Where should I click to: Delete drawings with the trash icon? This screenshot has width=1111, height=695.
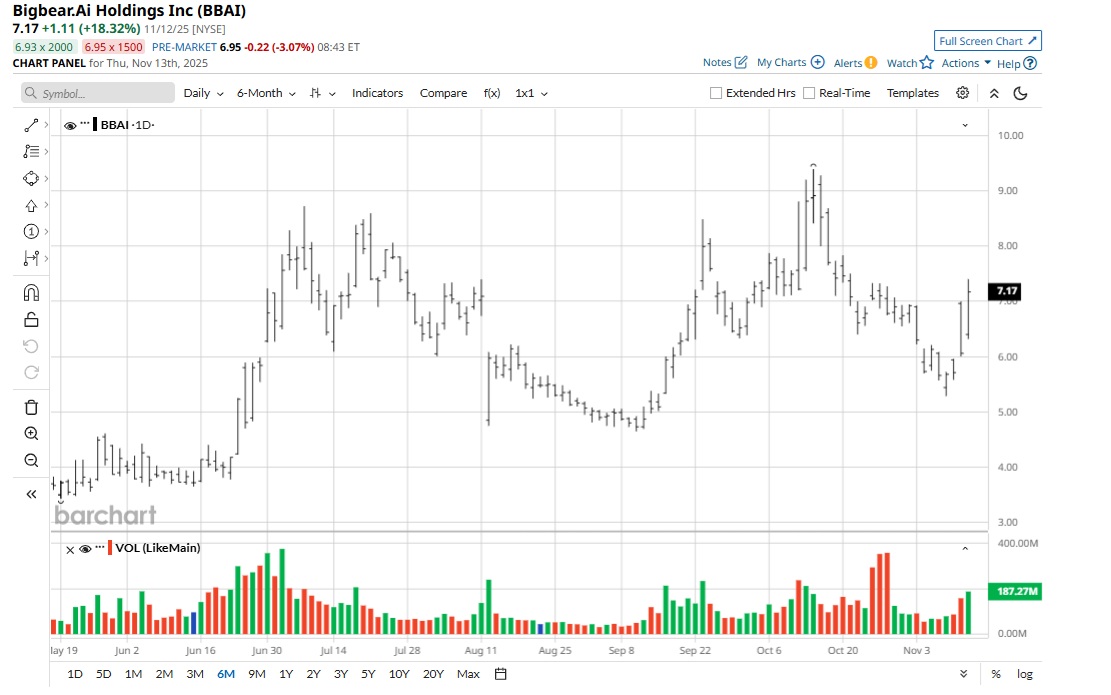30,407
